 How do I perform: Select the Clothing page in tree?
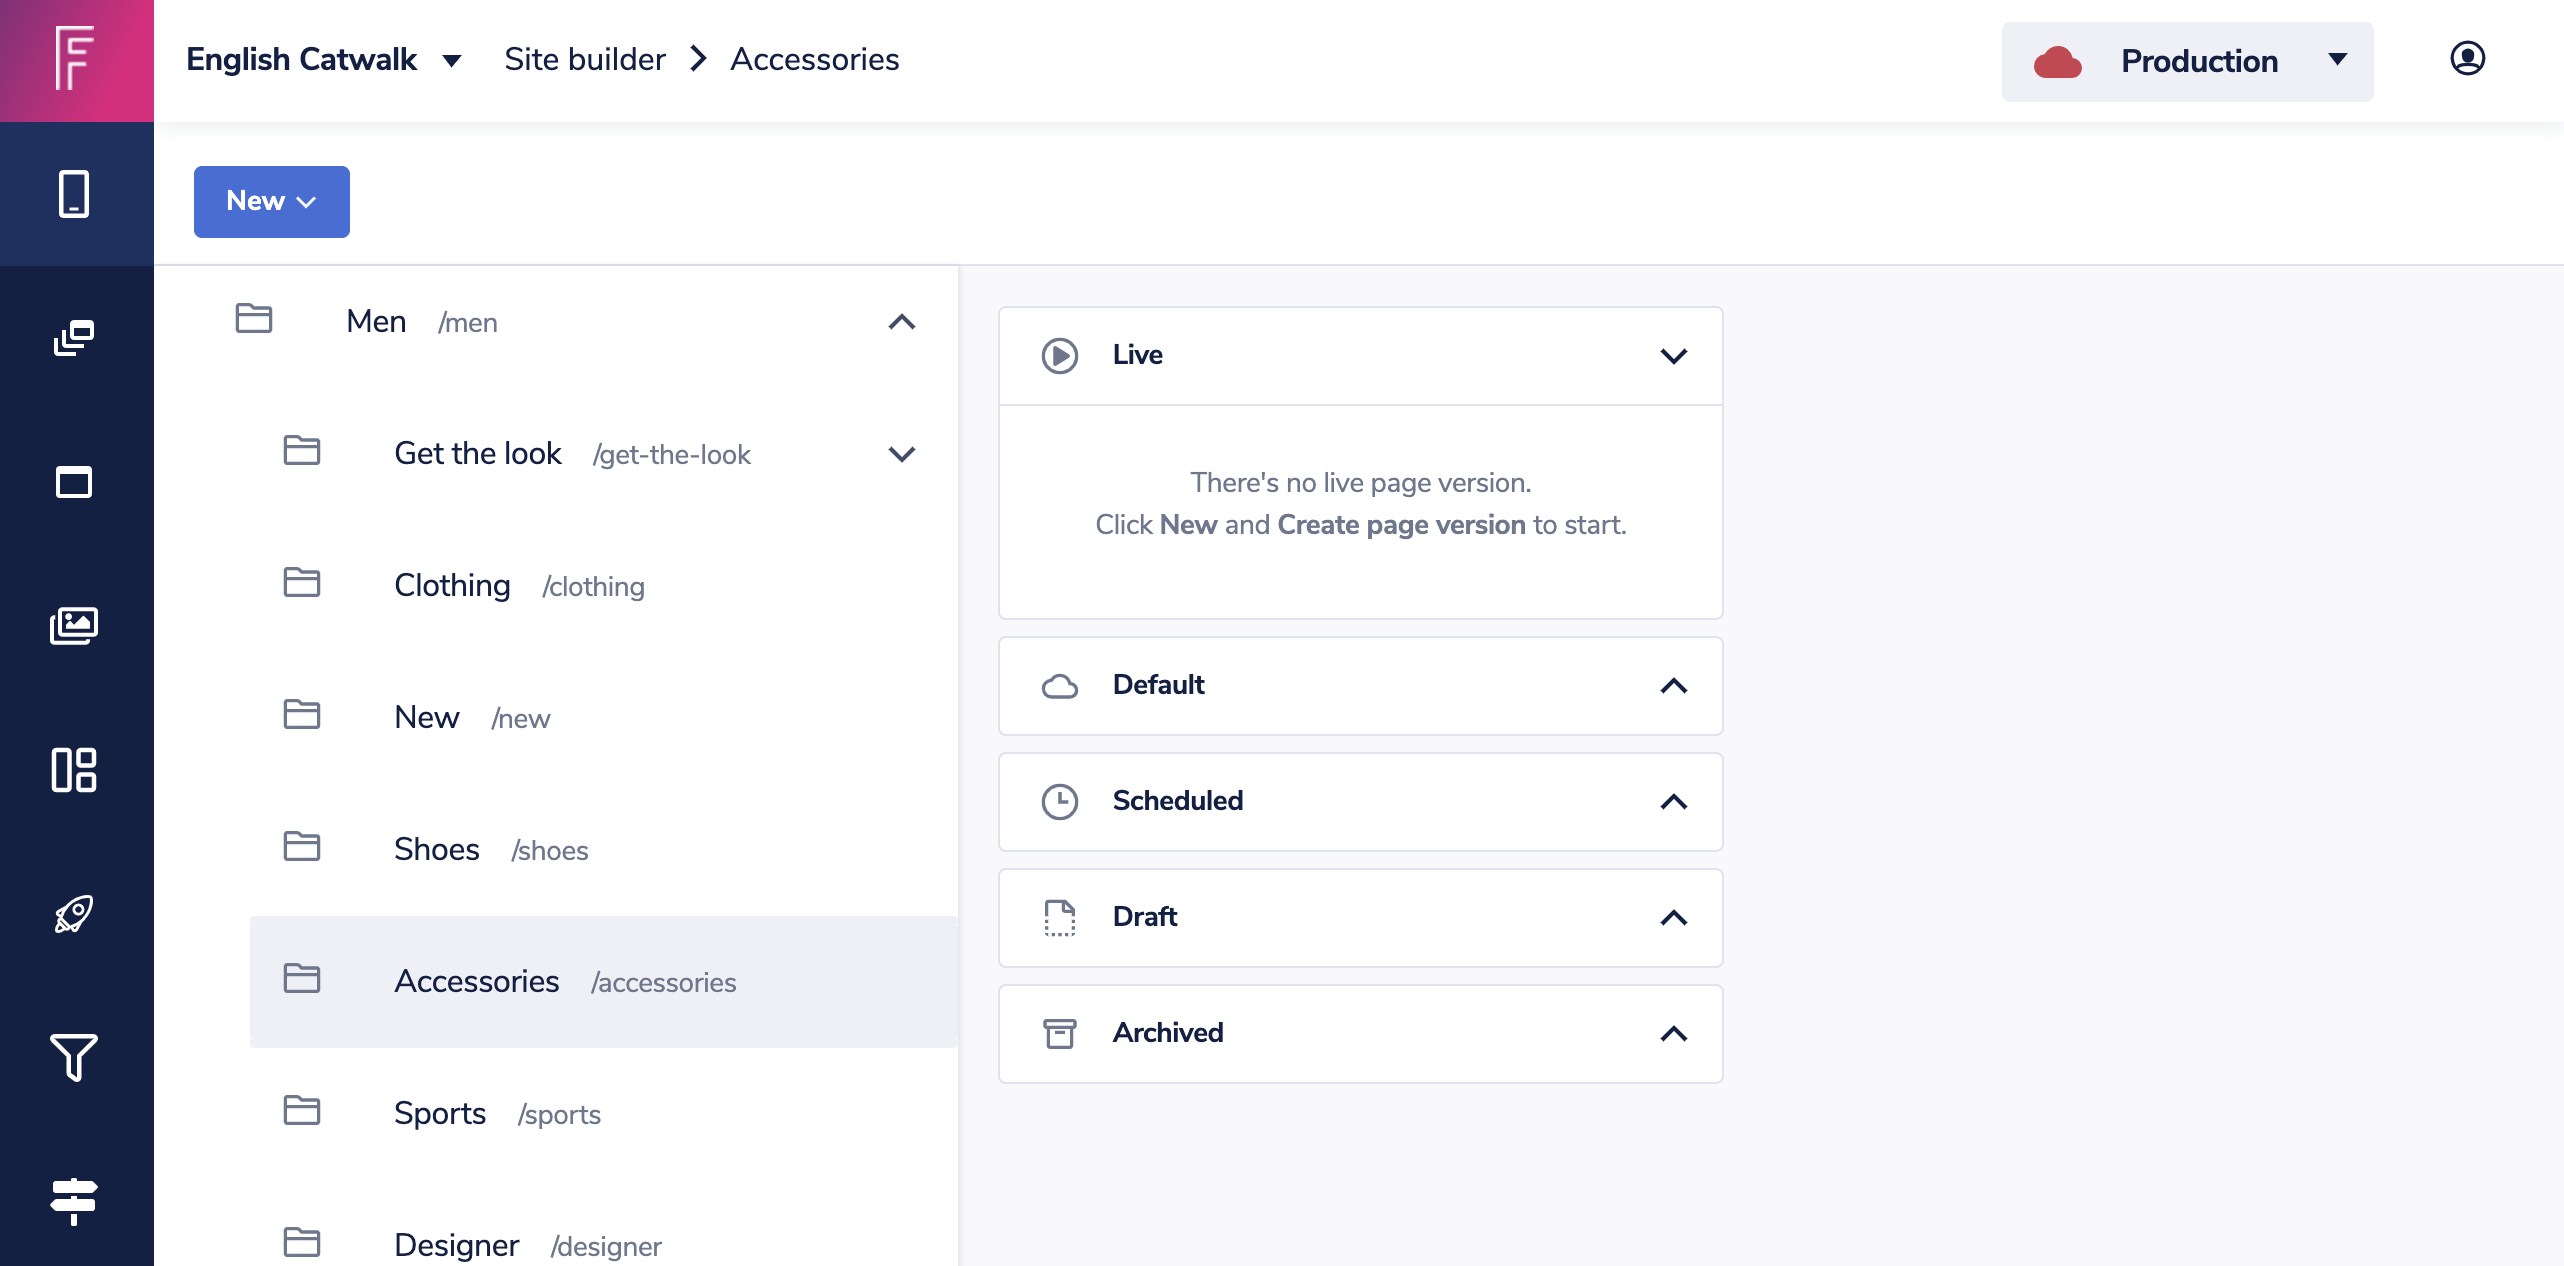pos(452,586)
